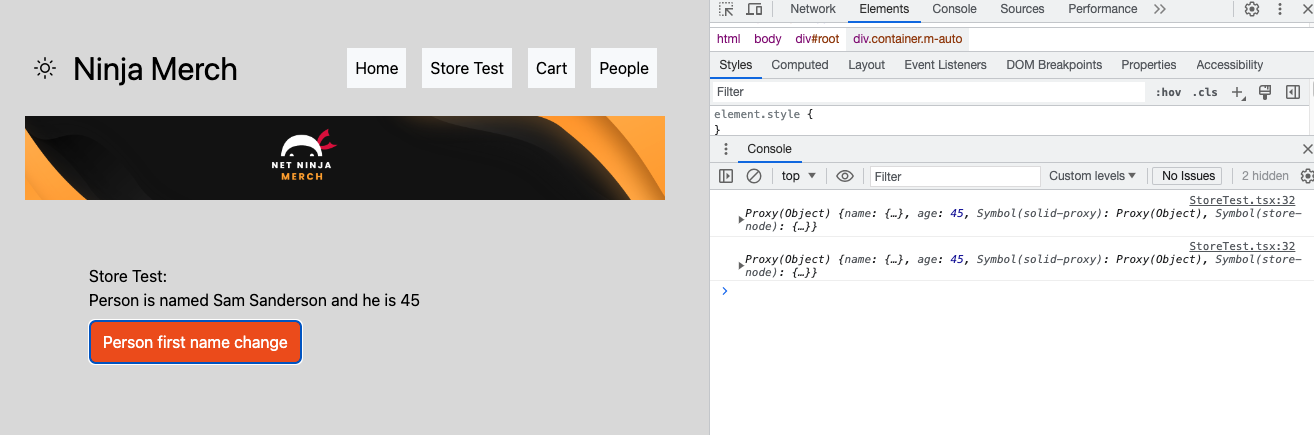Viewport: 1314px width, 435px height.
Task: Focus the Styles Filter input
Action: click(928, 92)
